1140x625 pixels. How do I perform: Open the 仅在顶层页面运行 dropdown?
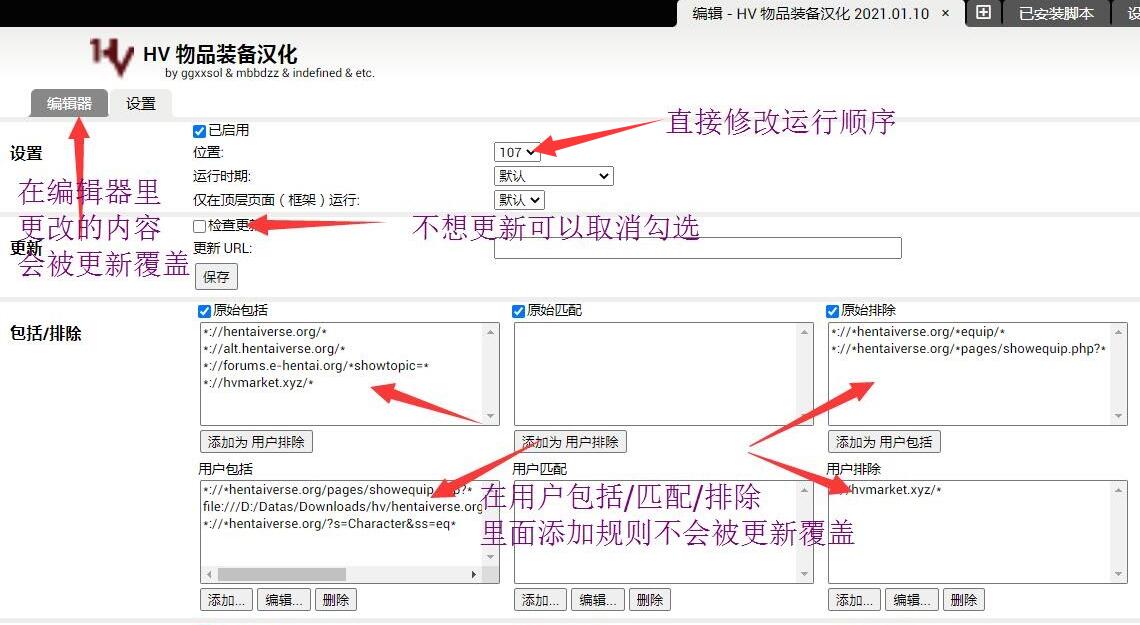(519, 200)
